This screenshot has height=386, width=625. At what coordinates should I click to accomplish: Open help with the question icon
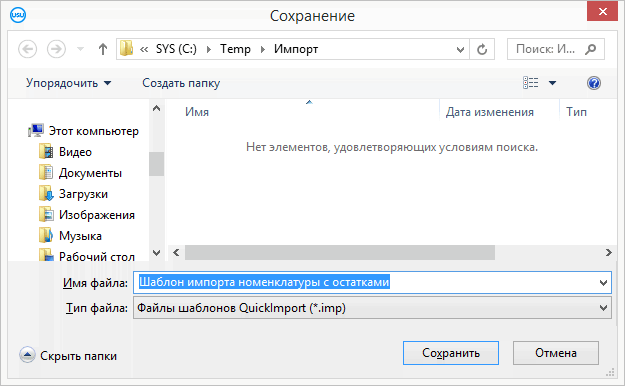pos(594,83)
